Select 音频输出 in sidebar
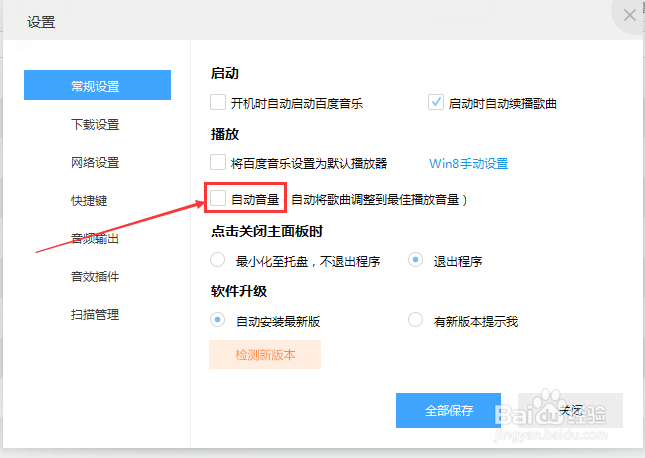Screen dimensions: 645x458 point(95,239)
